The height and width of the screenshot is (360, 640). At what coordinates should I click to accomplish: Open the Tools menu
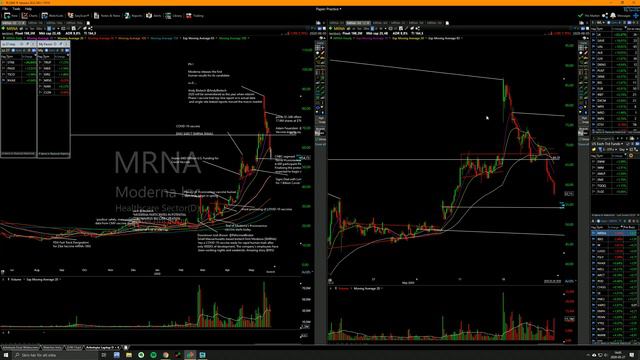(16, 9)
